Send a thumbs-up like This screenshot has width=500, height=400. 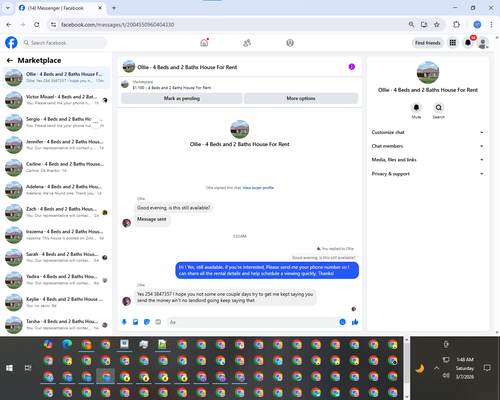(355, 322)
